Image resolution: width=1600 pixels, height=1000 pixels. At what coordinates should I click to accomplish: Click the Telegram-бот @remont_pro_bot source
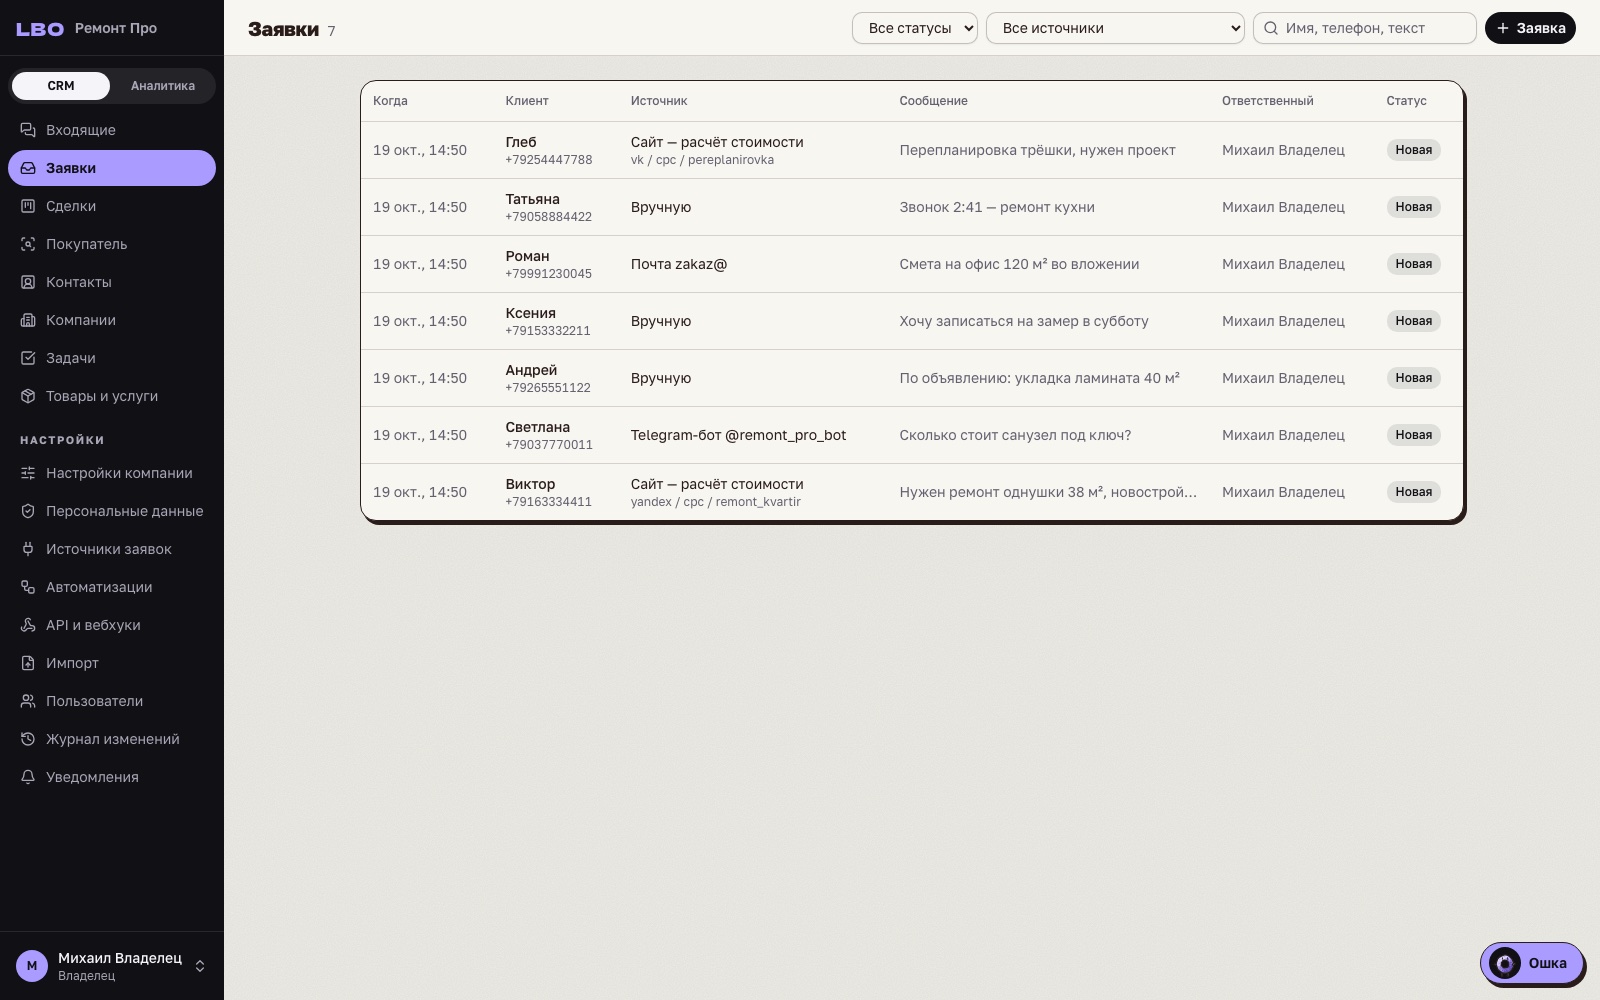point(738,435)
